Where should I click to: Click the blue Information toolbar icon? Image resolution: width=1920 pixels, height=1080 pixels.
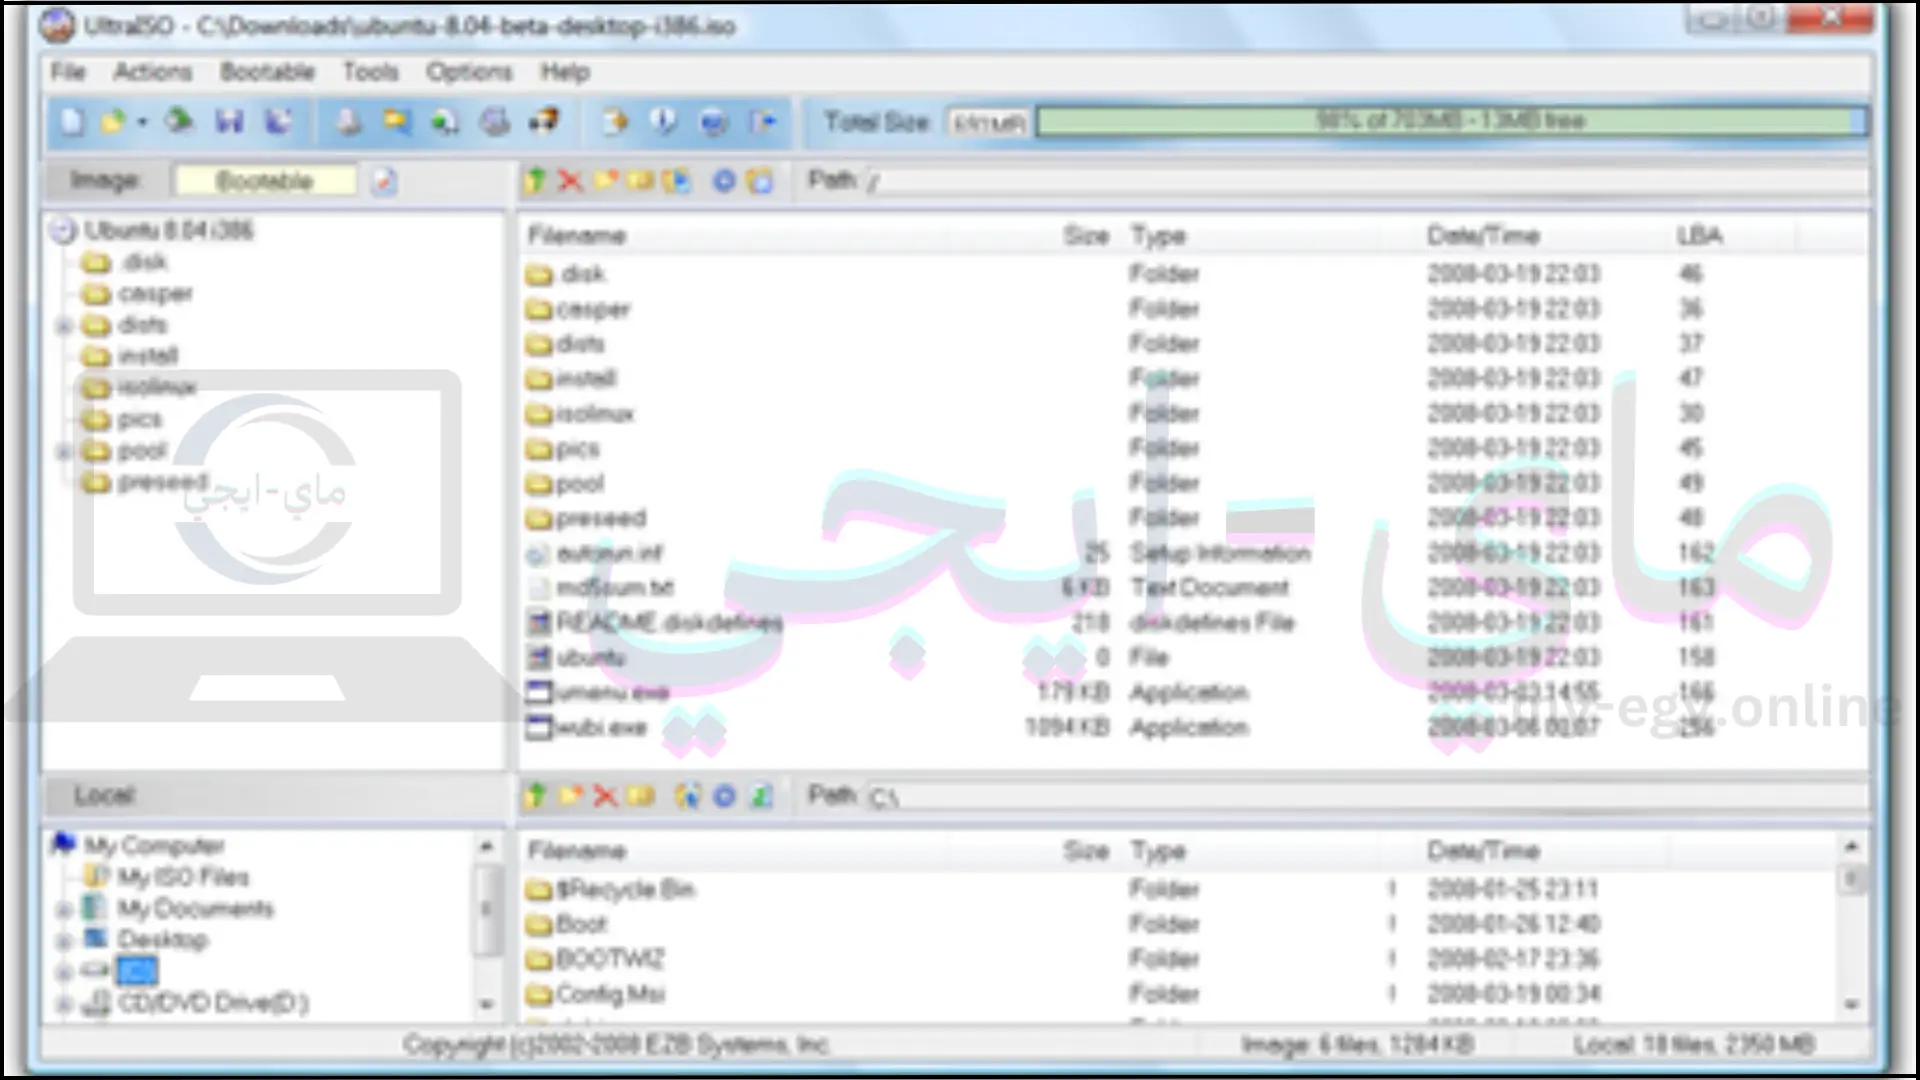663,122
